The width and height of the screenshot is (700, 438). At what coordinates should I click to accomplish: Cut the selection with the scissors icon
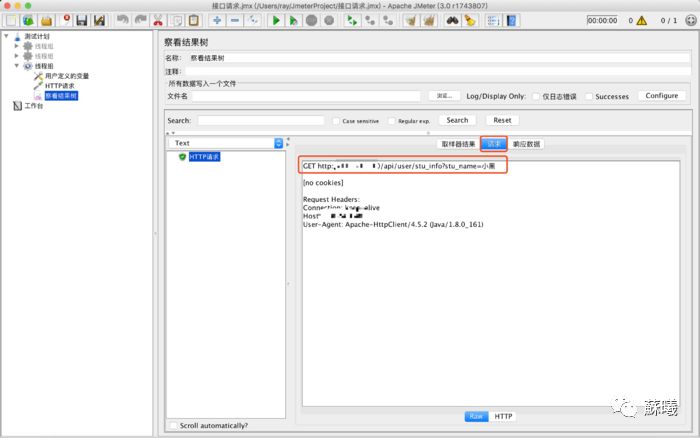click(x=158, y=21)
